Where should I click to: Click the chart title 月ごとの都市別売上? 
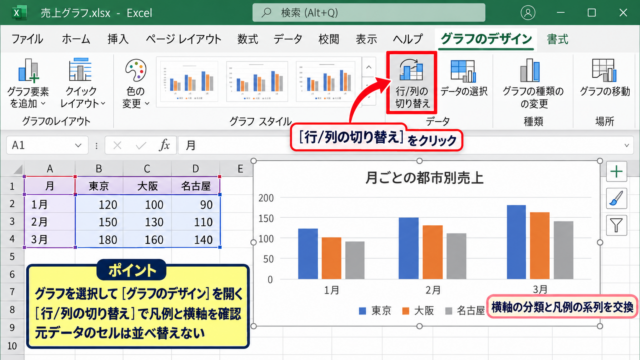click(x=424, y=178)
